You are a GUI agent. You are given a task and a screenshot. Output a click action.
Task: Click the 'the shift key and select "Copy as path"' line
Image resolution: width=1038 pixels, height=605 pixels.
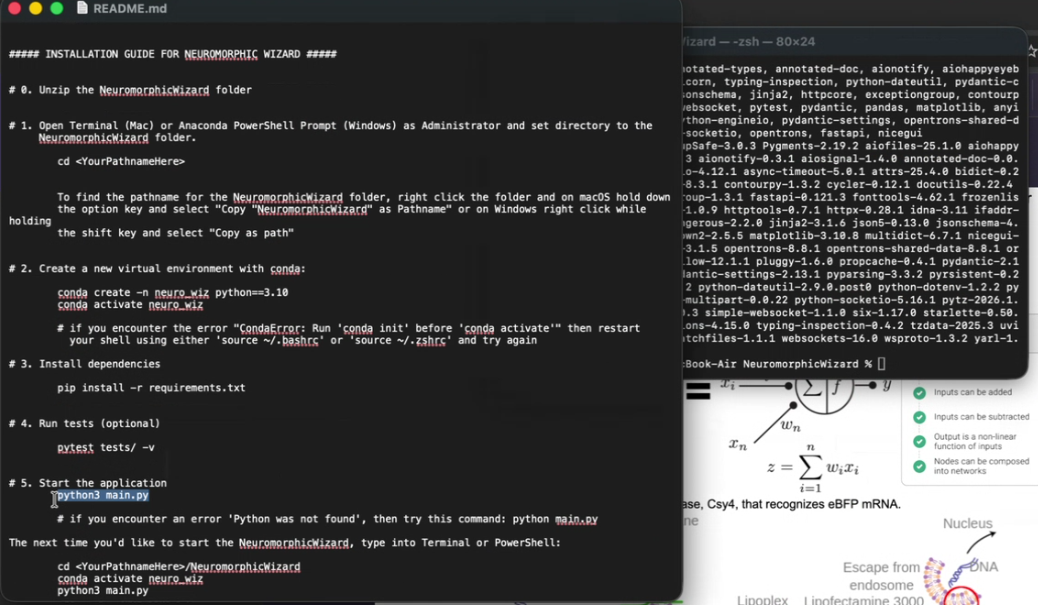(175, 233)
